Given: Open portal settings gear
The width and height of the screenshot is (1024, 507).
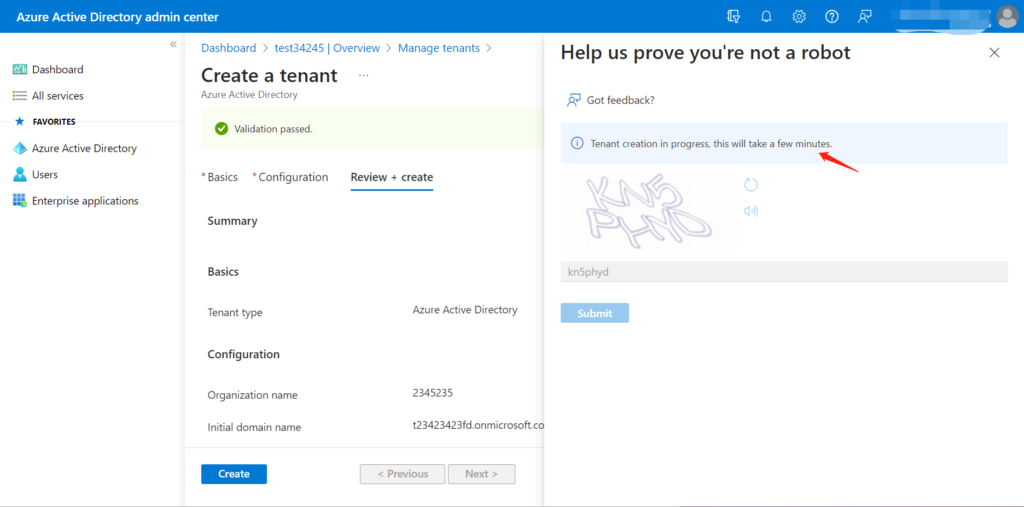Looking at the screenshot, I should (799, 16).
